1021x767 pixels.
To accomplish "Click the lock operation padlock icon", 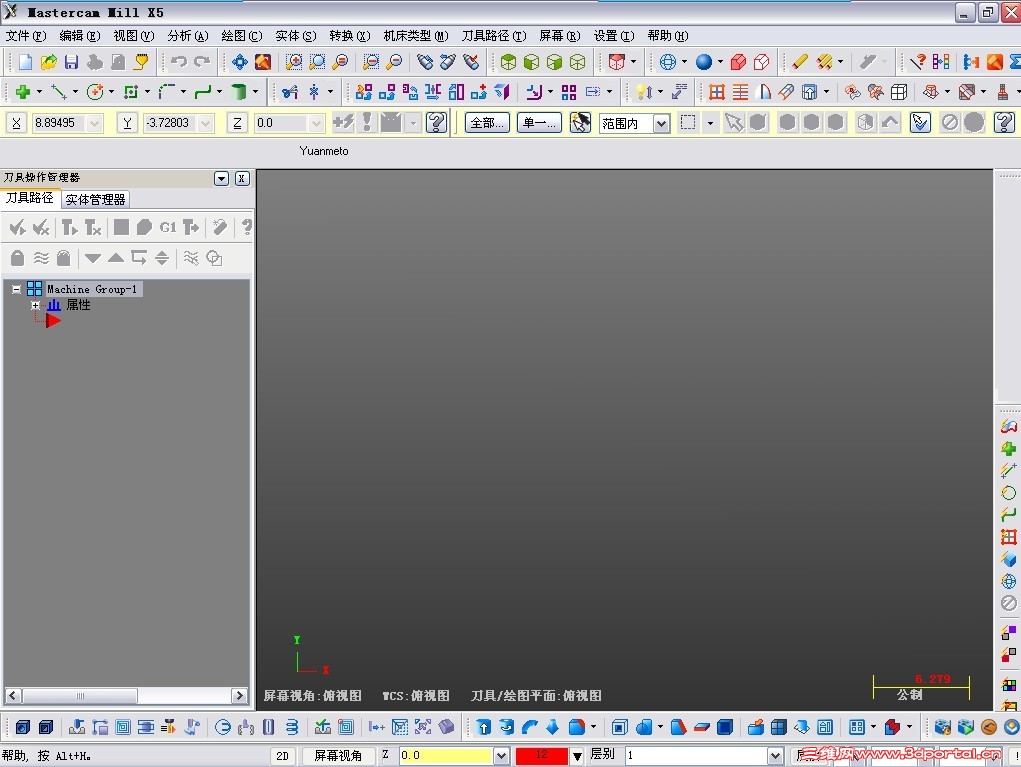I will pyautogui.click(x=18, y=258).
